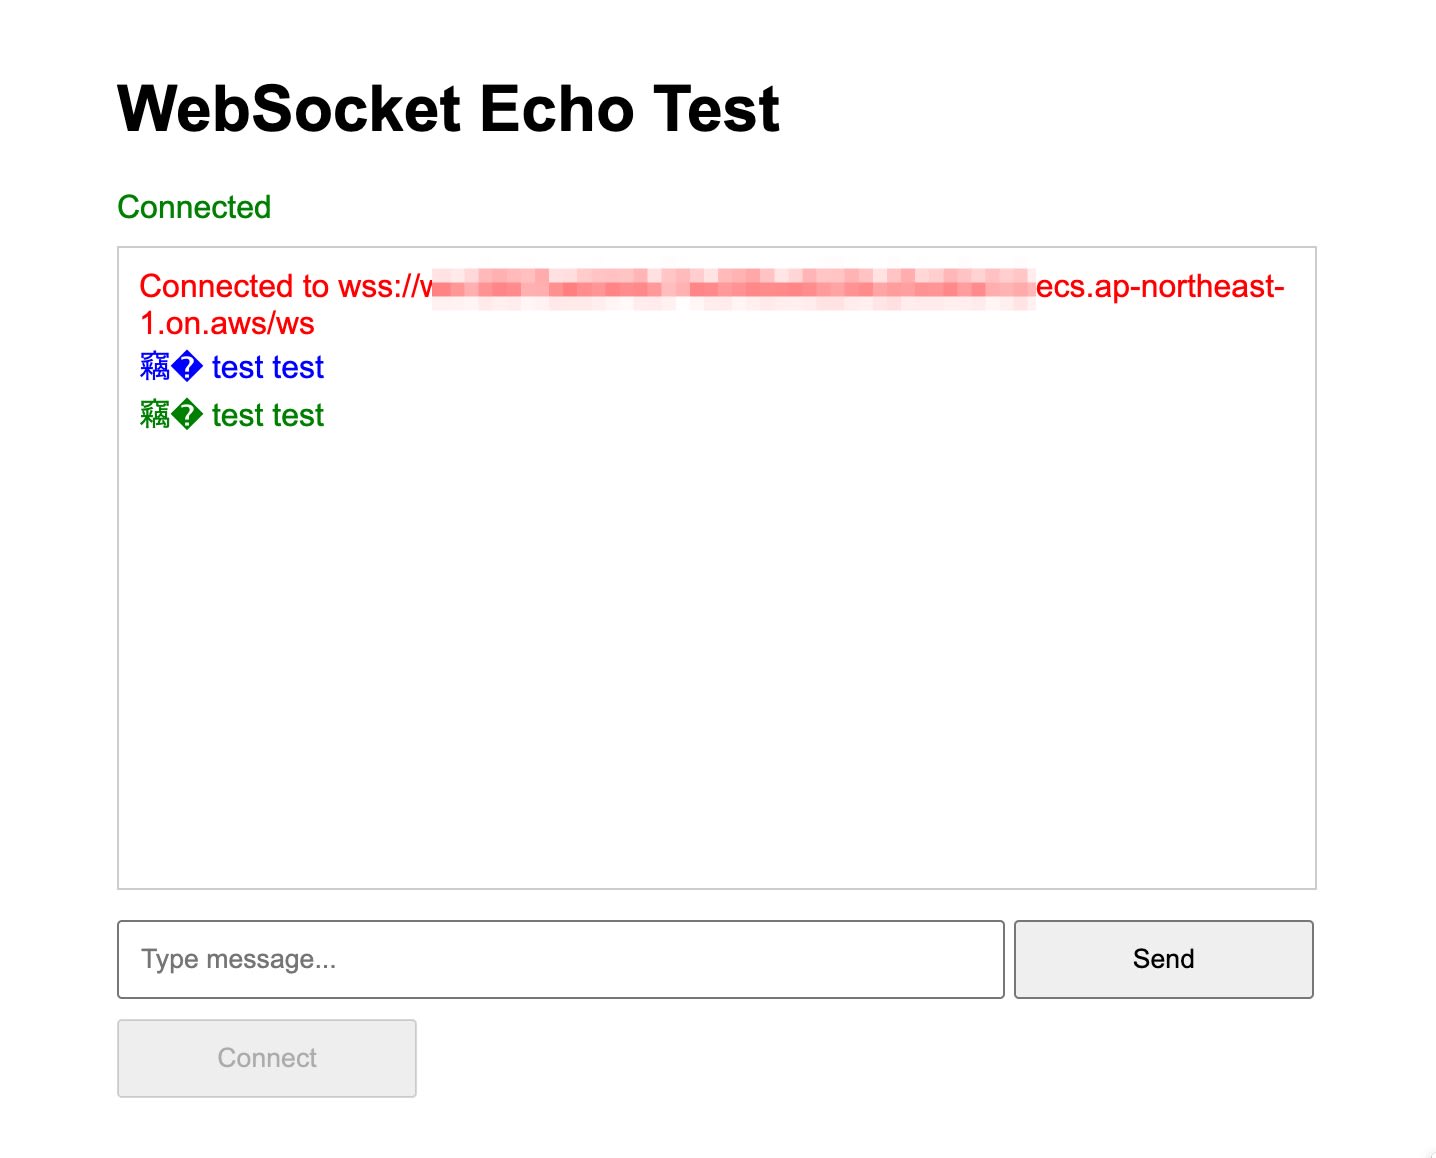This screenshot has height=1158, width=1436.
Task: Click the WebSocket Echo Test heading
Action: pos(447,108)
